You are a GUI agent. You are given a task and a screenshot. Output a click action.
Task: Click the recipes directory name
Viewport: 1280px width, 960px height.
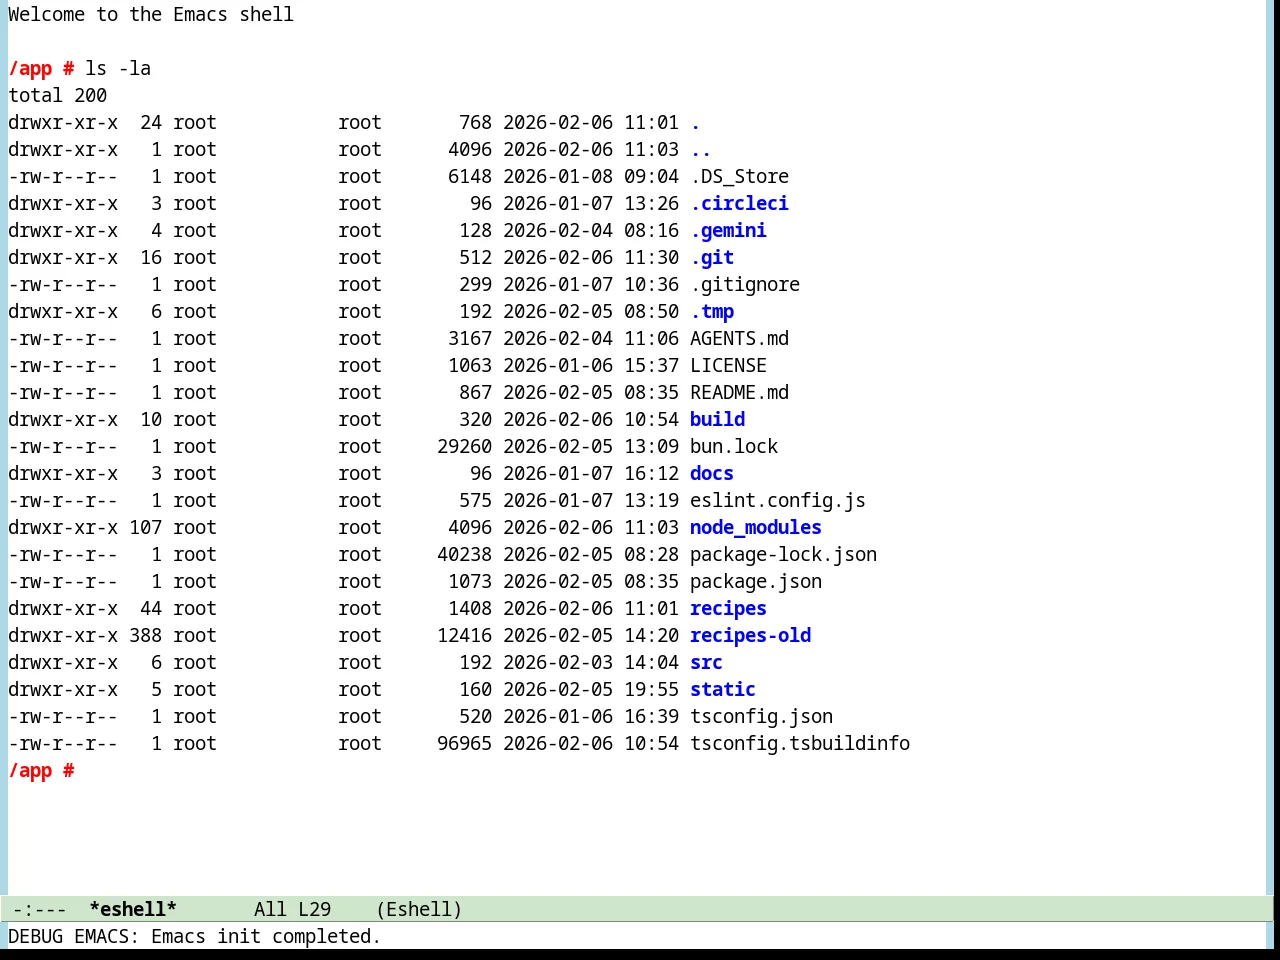click(x=728, y=608)
